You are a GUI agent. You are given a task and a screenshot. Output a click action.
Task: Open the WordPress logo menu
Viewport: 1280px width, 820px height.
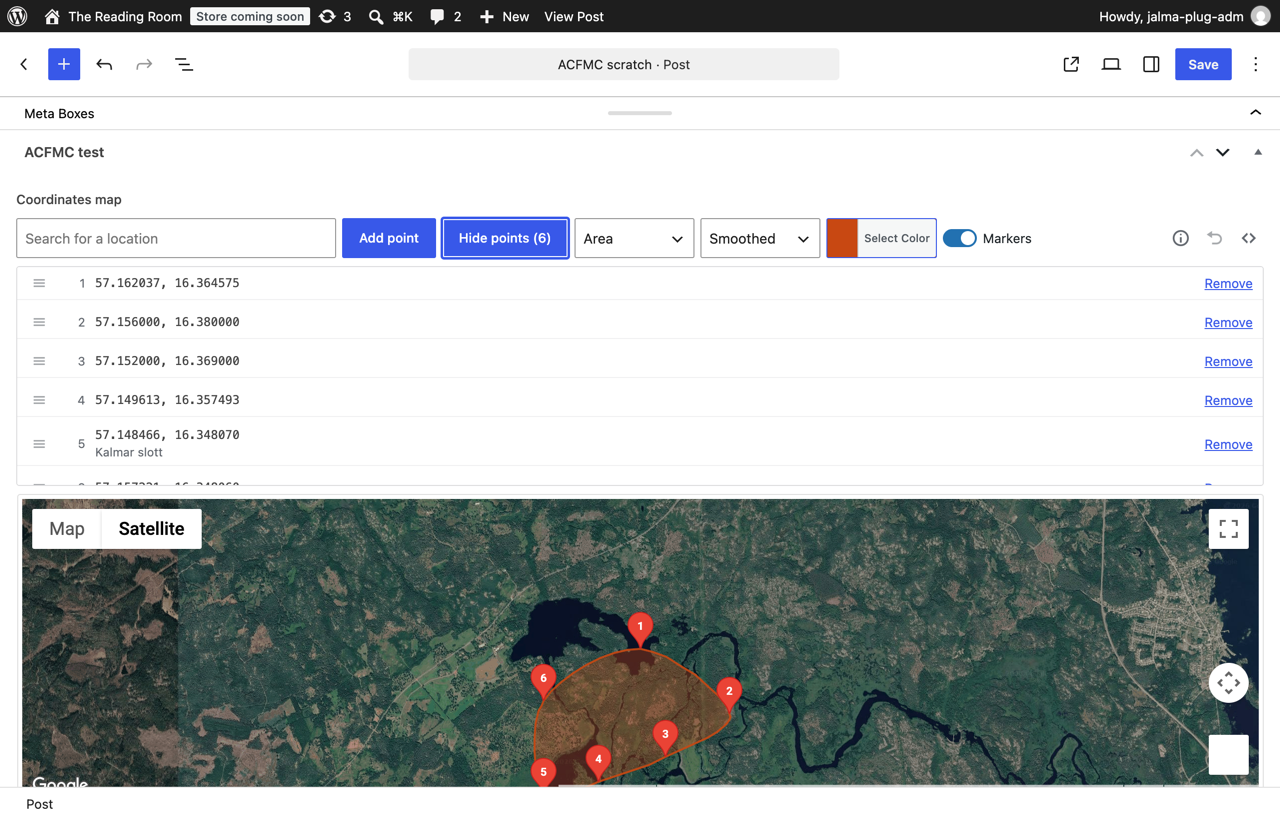point(17,16)
